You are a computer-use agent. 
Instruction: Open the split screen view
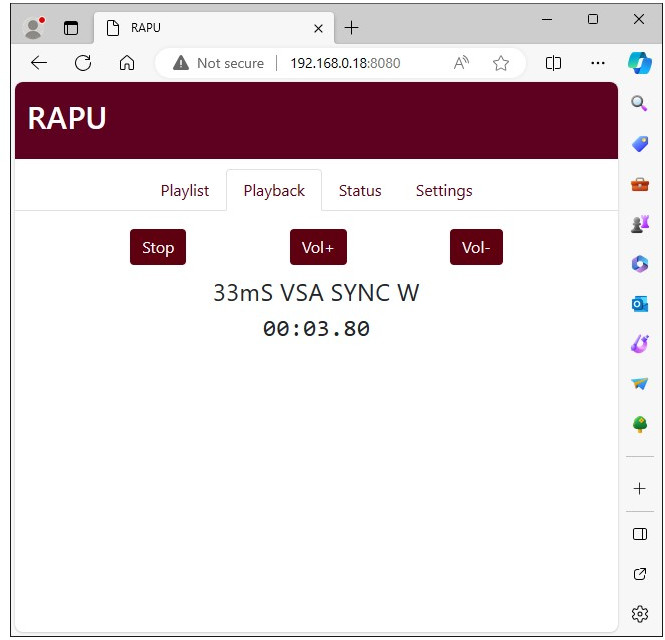(553, 63)
